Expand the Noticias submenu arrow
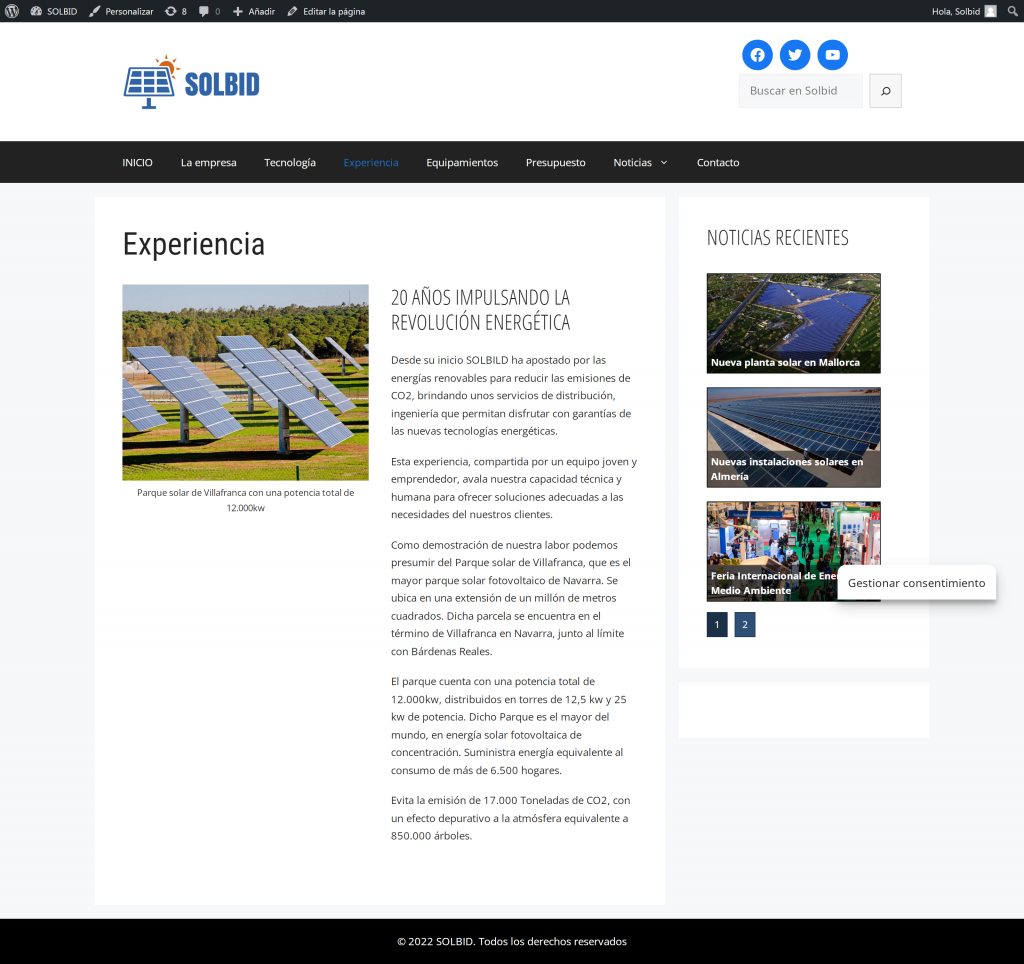1024x964 pixels. coord(664,163)
